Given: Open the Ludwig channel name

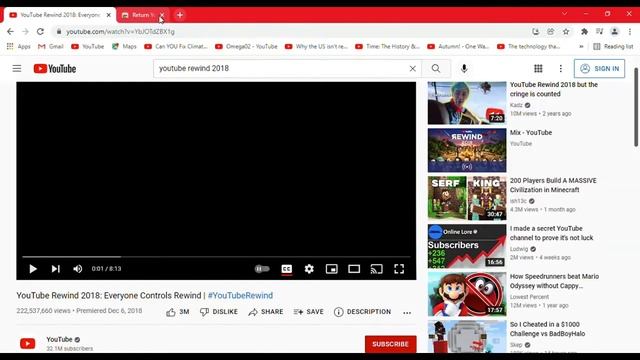Looking at the screenshot, I should 519,249.
